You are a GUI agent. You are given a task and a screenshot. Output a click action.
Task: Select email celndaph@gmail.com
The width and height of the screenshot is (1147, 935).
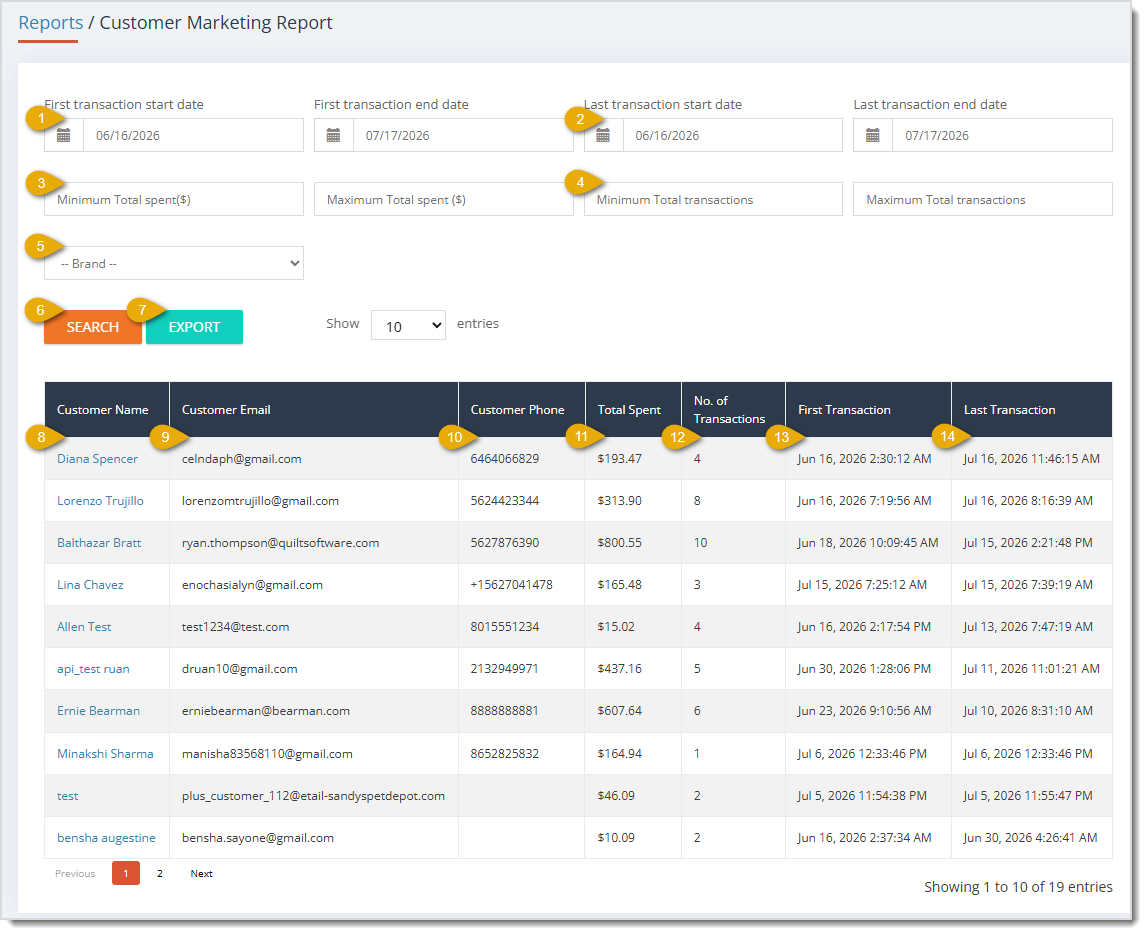[x=241, y=459]
